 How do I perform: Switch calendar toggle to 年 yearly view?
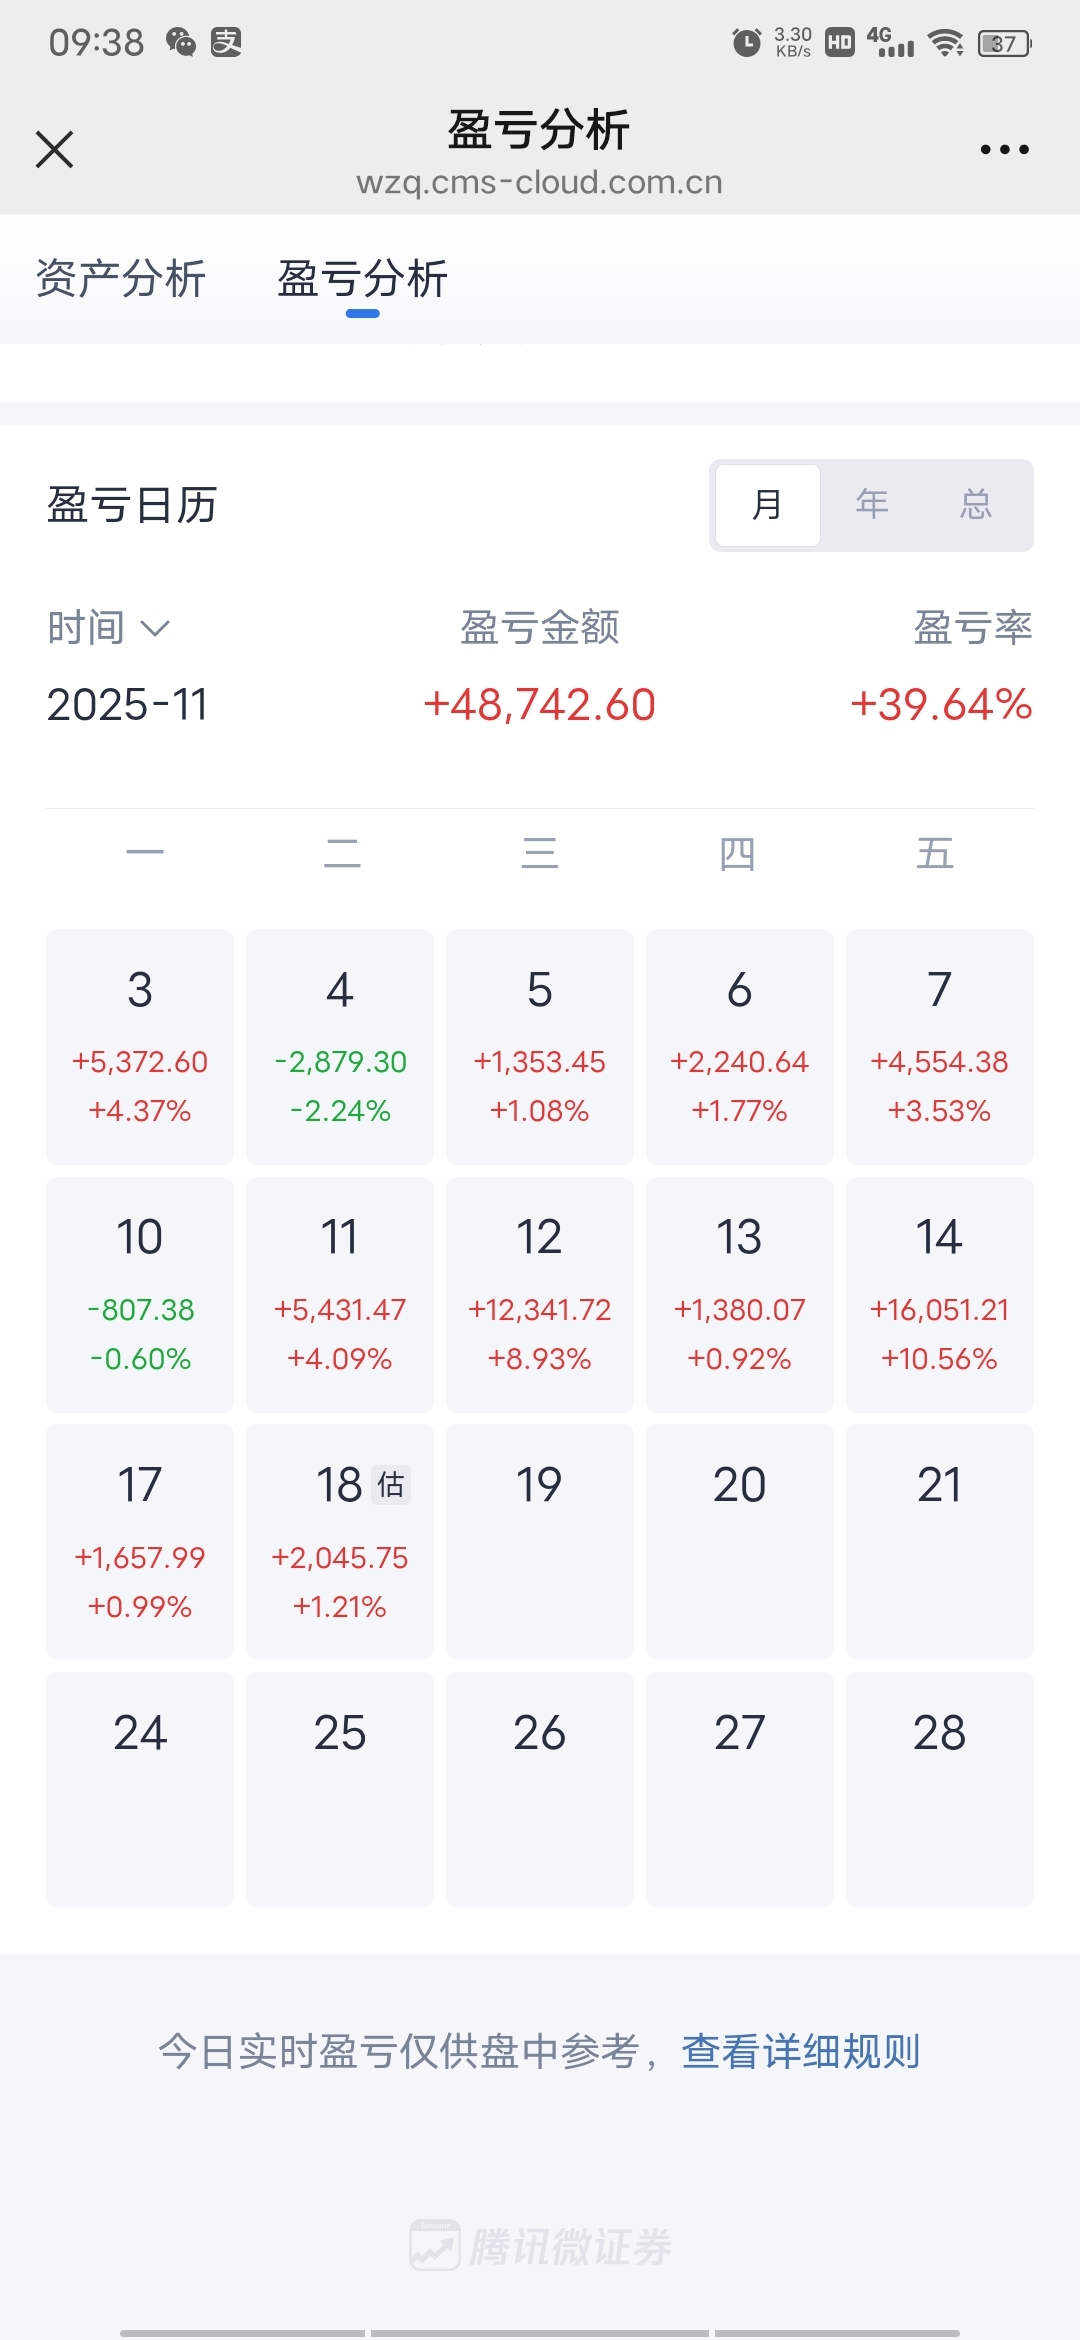tap(872, 505)
